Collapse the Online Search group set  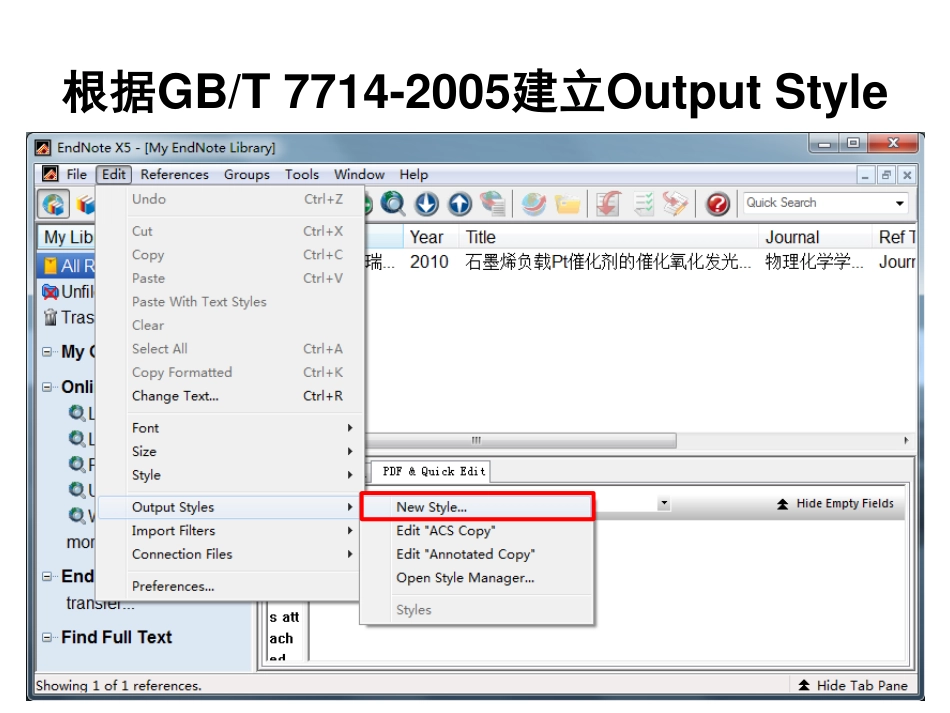[48, 387]
